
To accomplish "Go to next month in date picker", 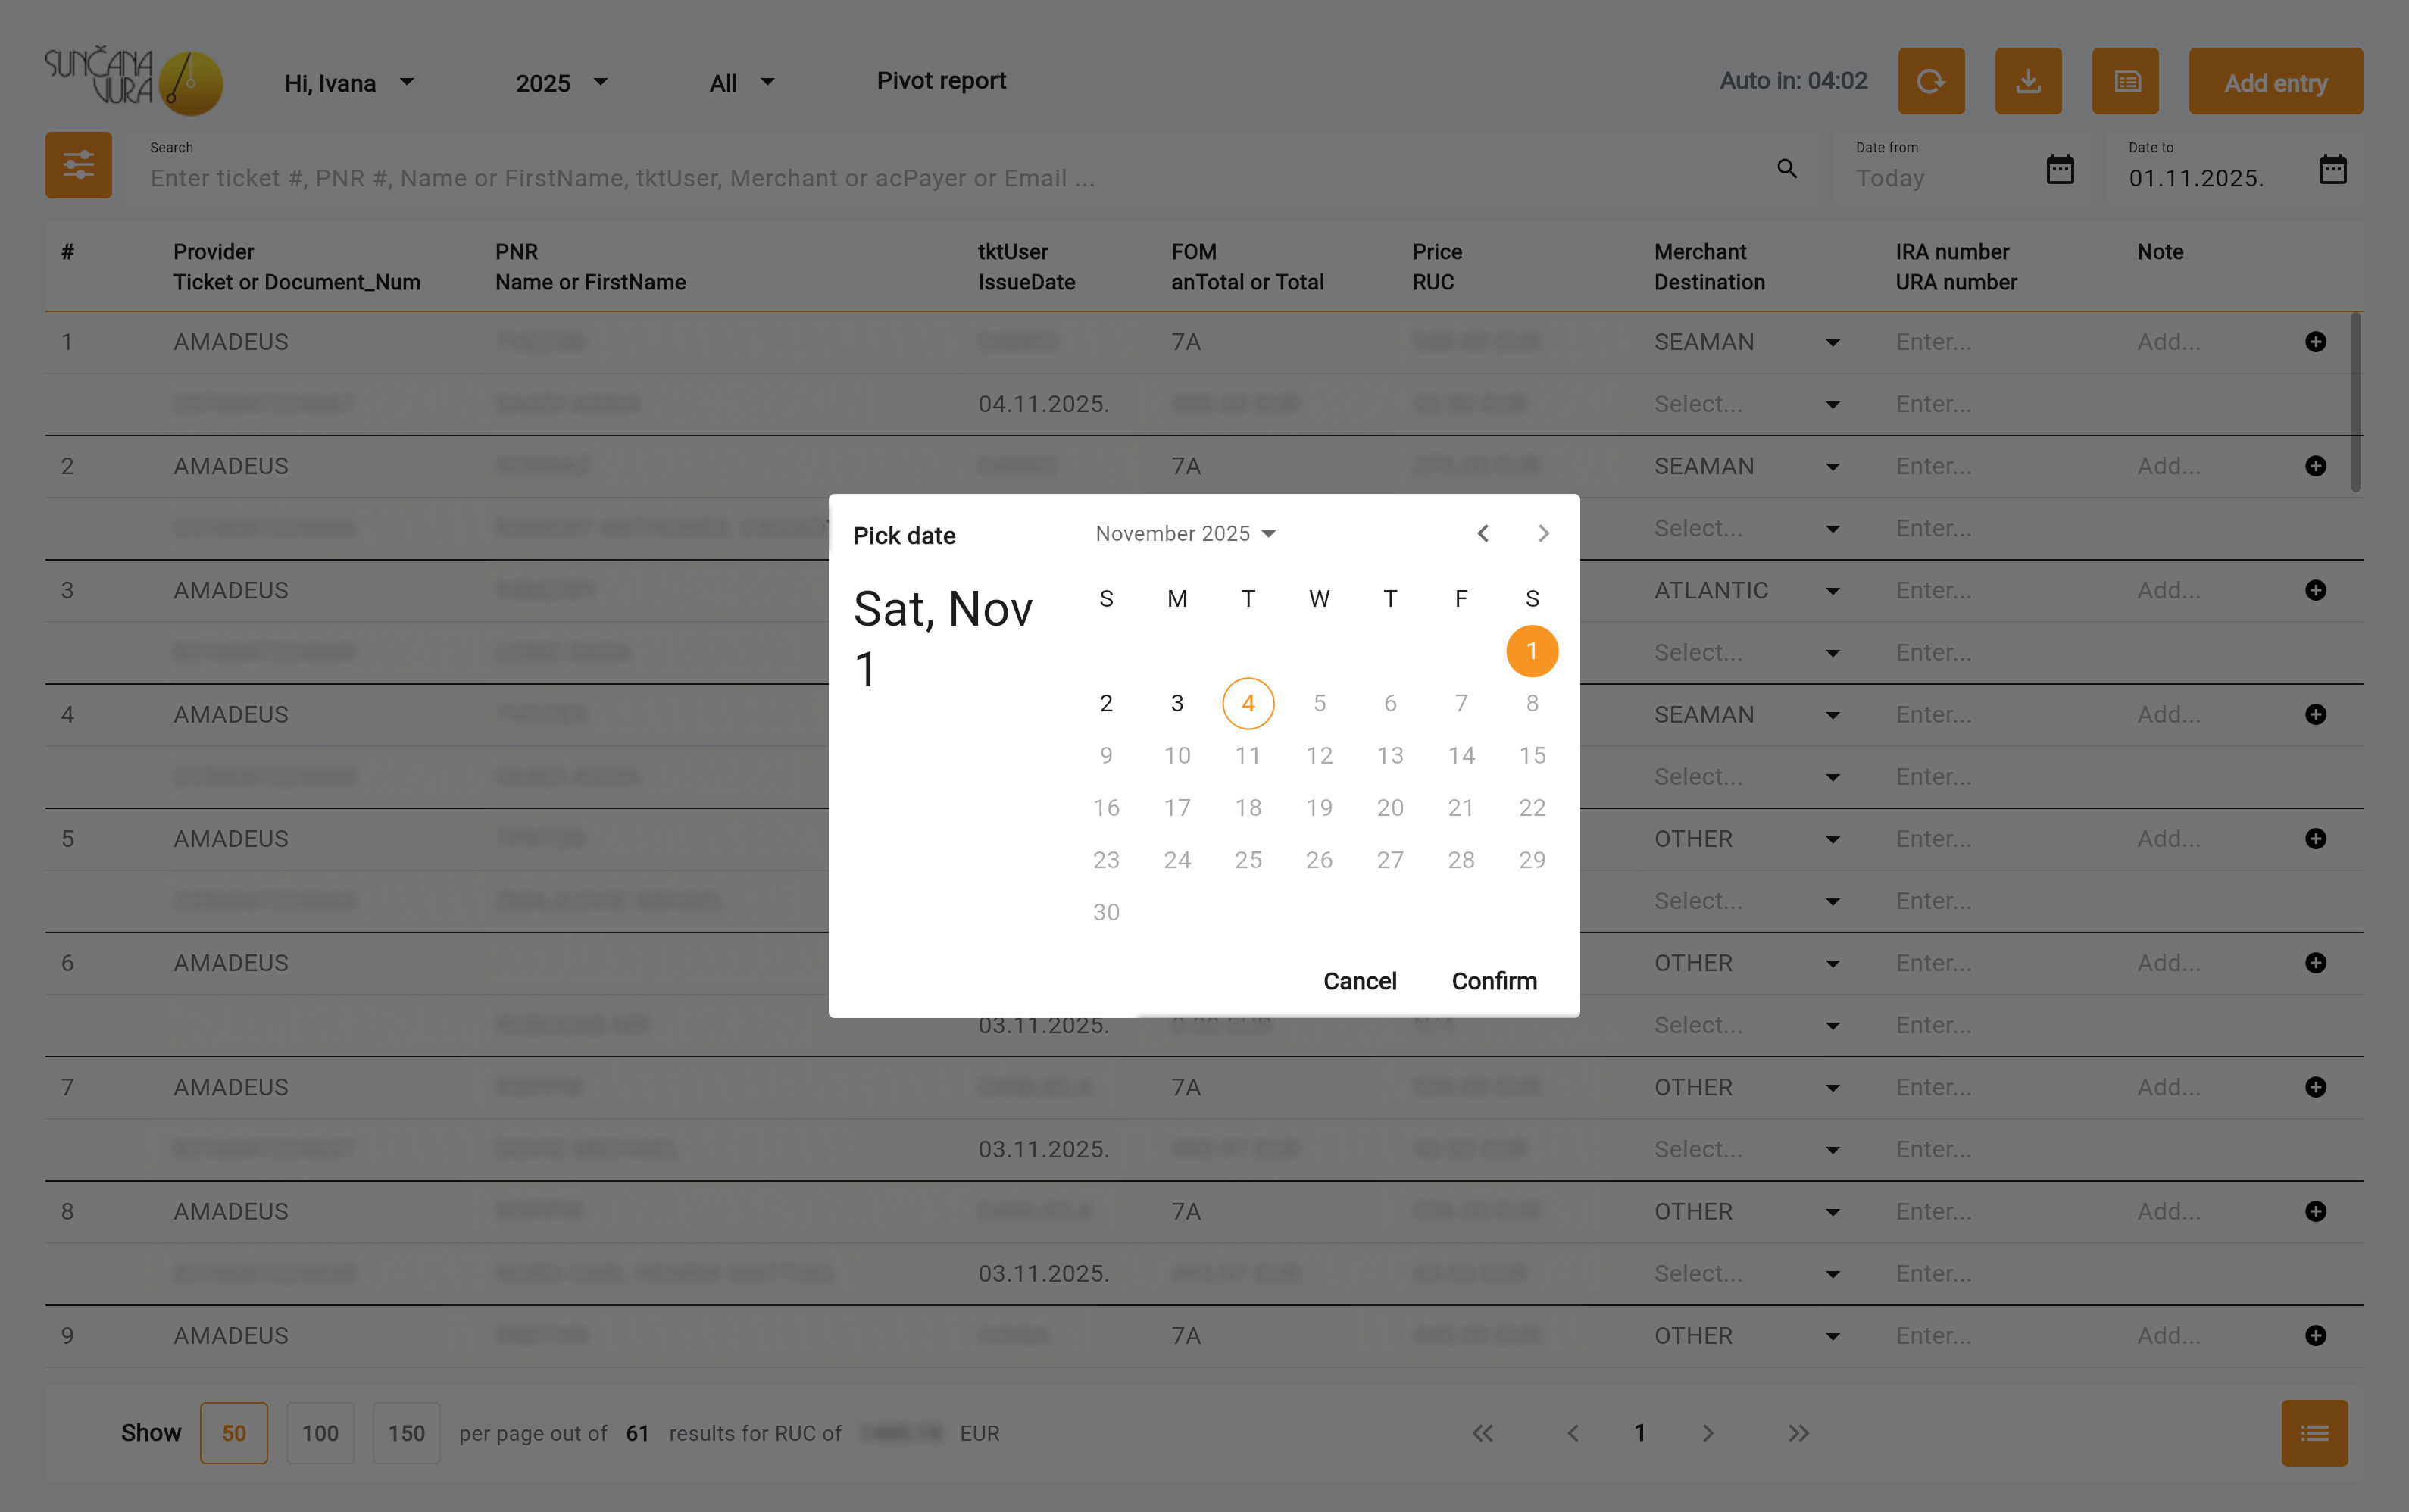I will click(1542, 533).
